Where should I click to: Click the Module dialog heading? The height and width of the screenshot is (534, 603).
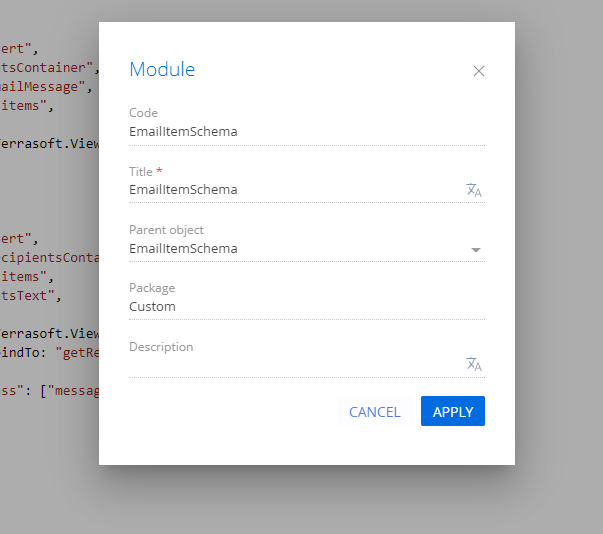pos(162,70)
